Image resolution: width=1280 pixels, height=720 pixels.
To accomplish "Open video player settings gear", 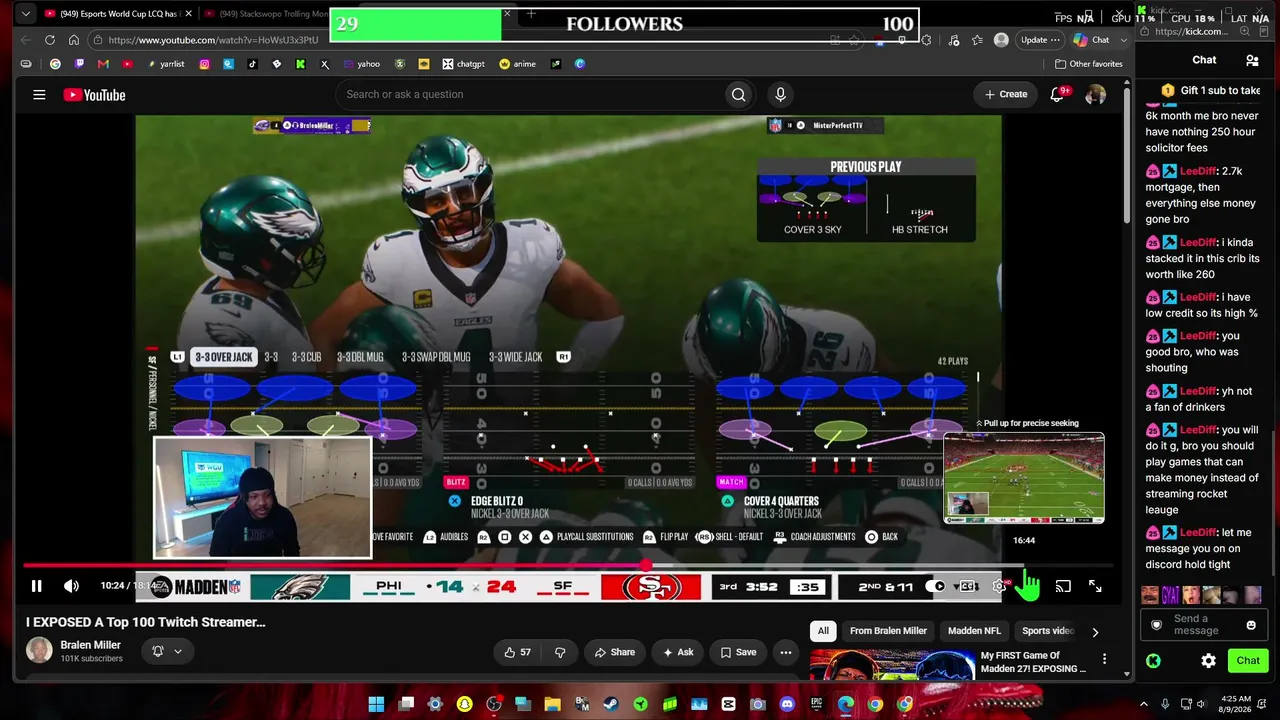I will click(x=999, y=586).
